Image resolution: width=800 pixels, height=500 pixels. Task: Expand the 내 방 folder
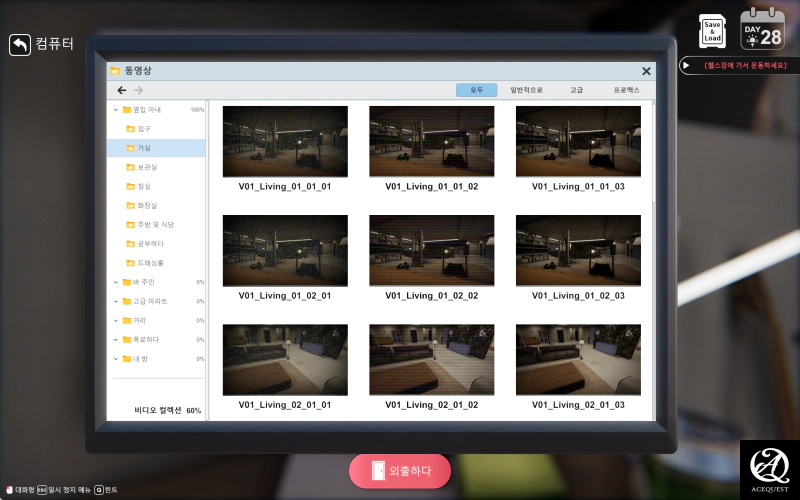point(115,358)
